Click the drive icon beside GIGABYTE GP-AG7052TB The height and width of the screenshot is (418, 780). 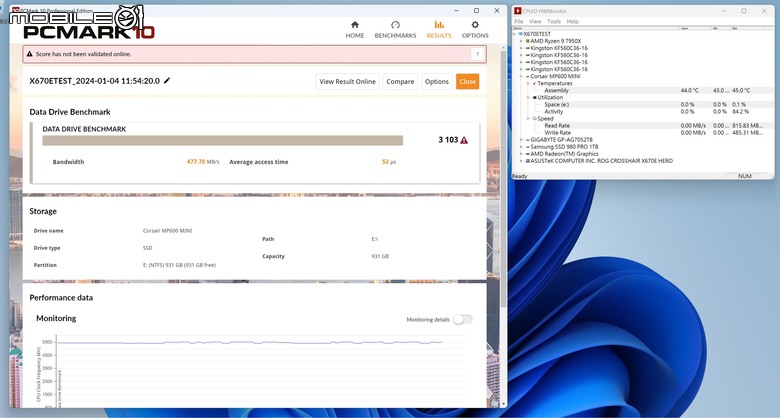528,140
